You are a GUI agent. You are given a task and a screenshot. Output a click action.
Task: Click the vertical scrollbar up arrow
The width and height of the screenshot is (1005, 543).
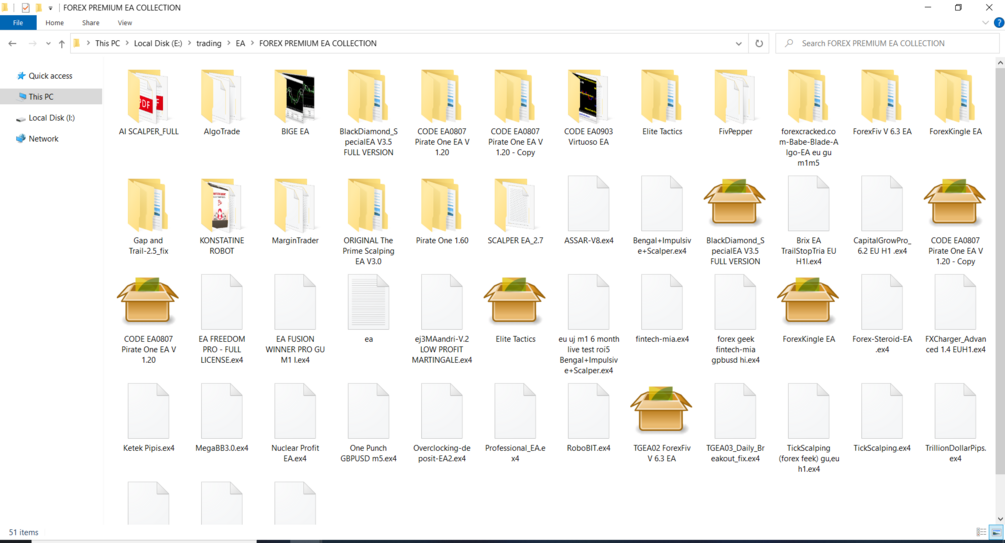[1000, 62]
